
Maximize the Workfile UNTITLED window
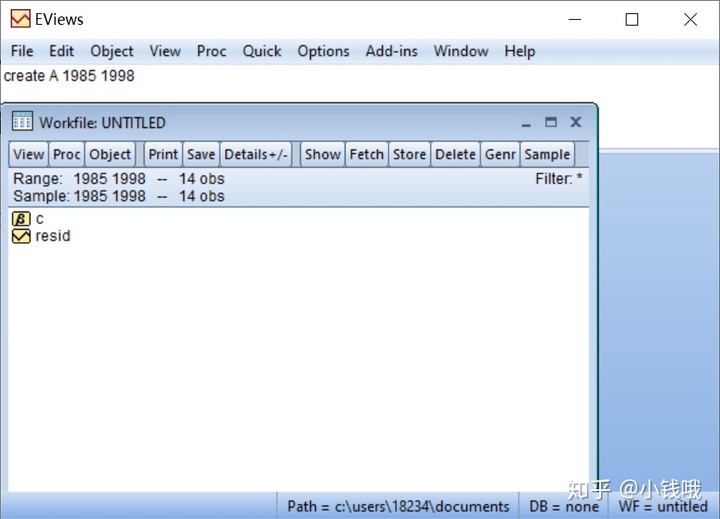[551, 122]
